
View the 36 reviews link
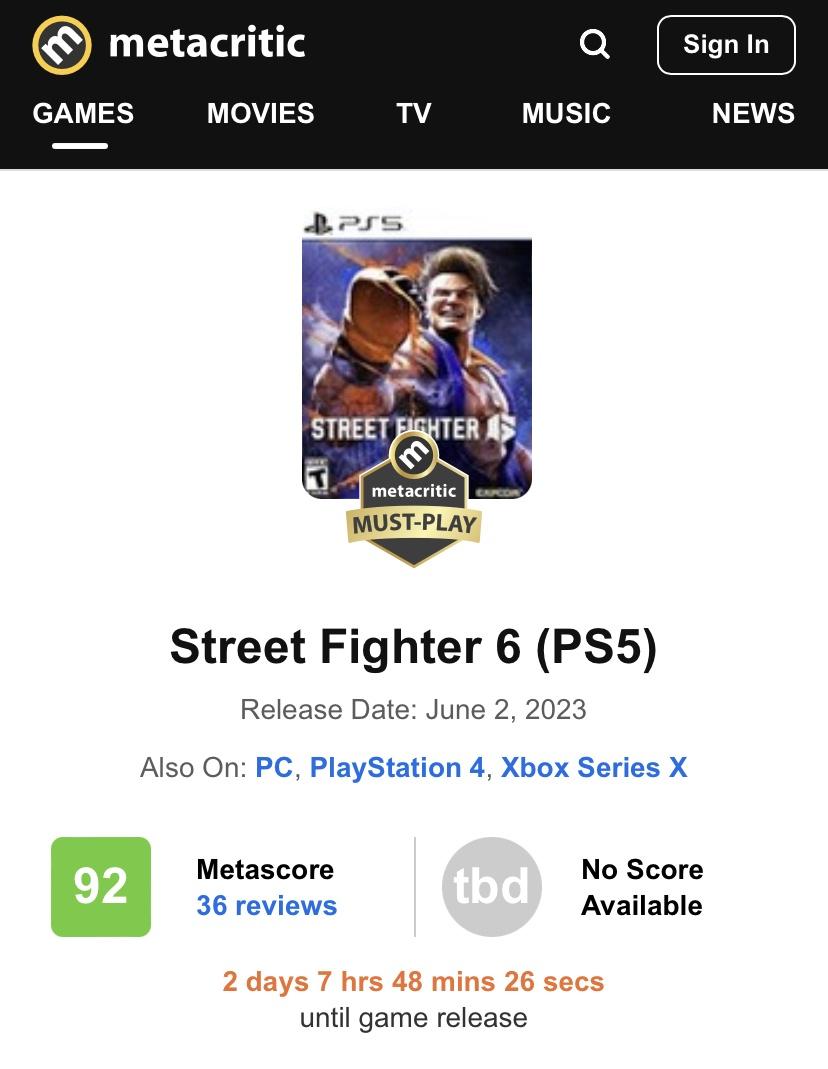tap(266, 906)
